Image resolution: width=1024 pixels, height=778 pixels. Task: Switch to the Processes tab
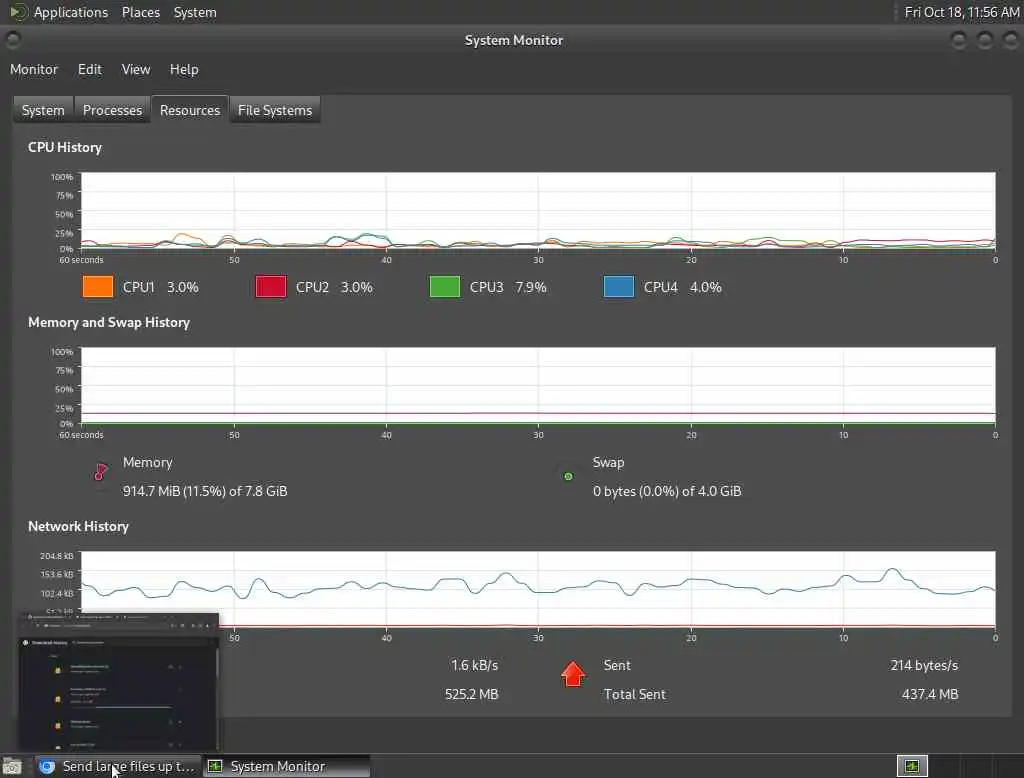tap(112, 110)
